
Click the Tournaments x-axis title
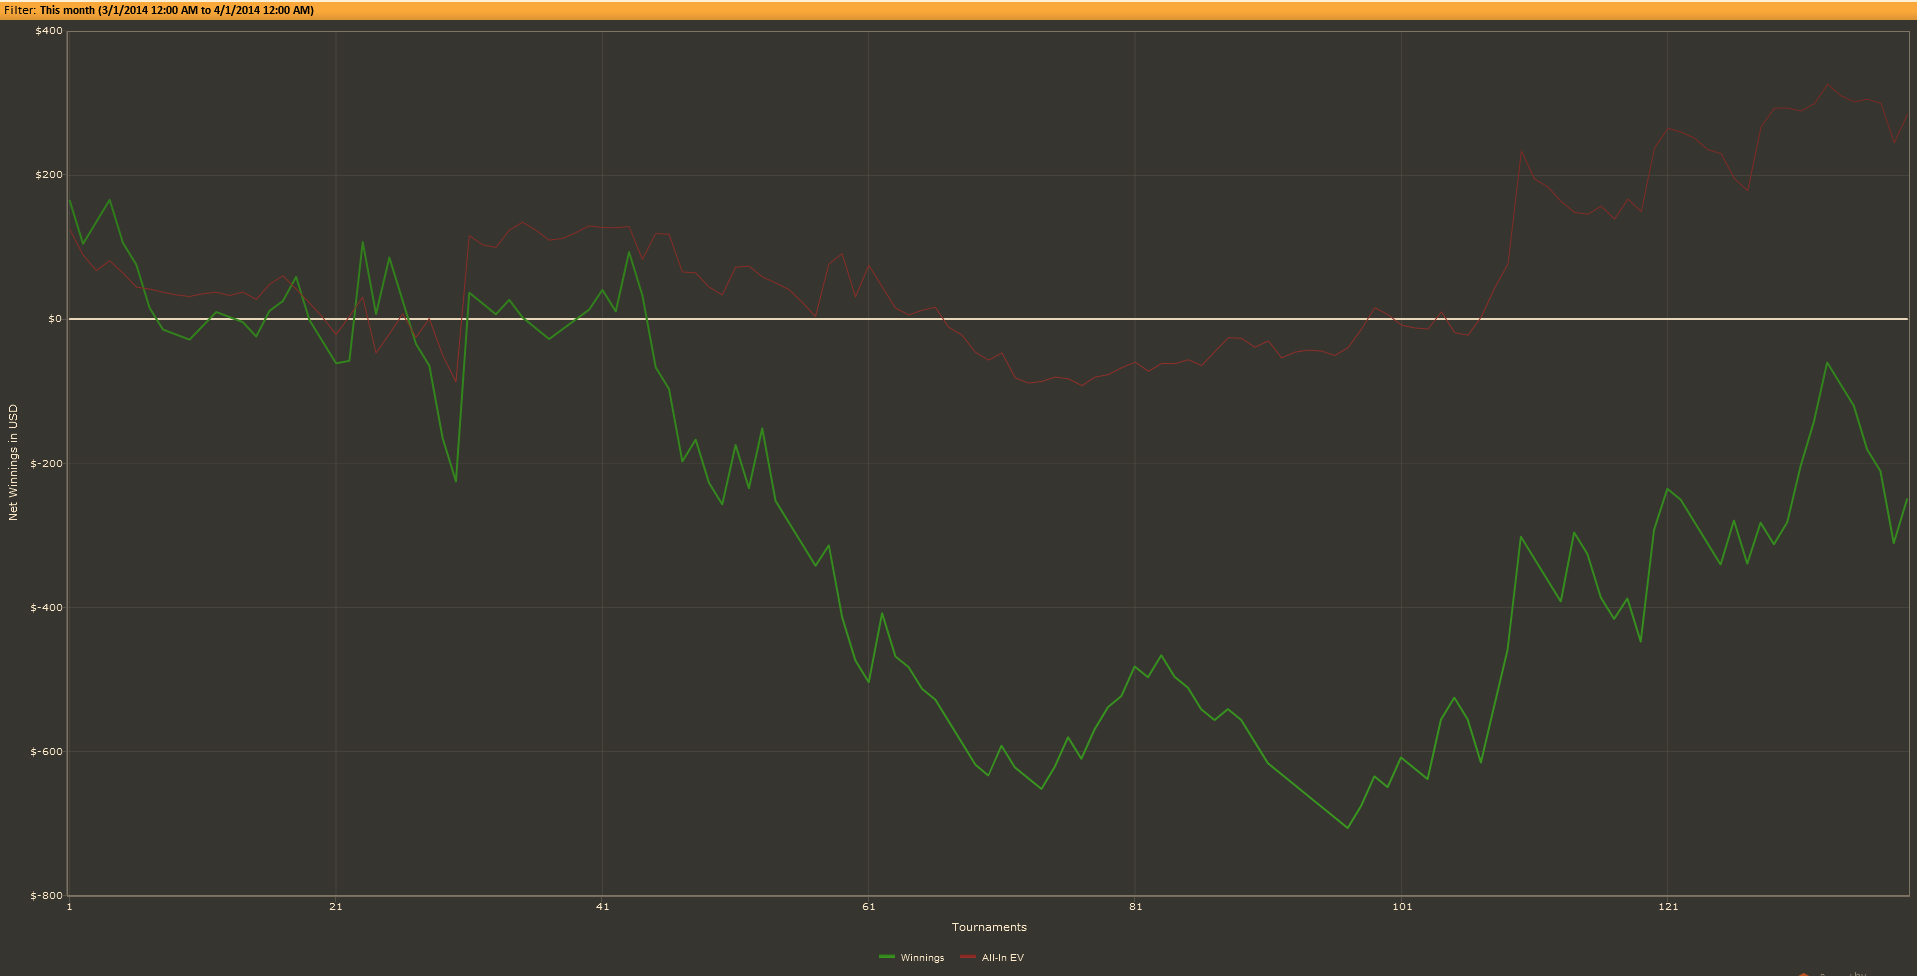(989, 927)
